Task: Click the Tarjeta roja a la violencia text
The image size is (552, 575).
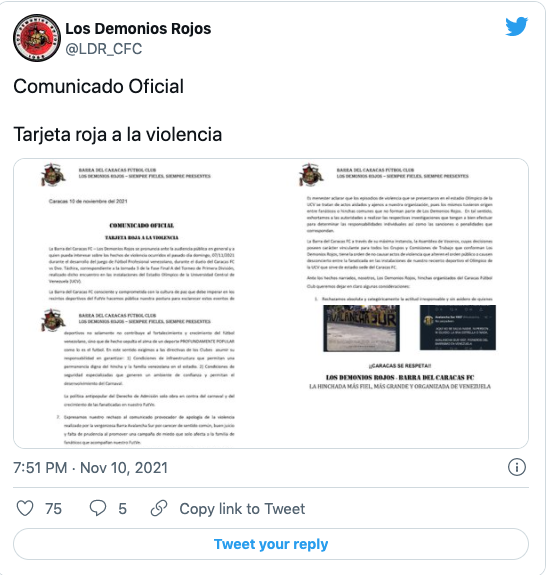Action: [x=118, y=134]
